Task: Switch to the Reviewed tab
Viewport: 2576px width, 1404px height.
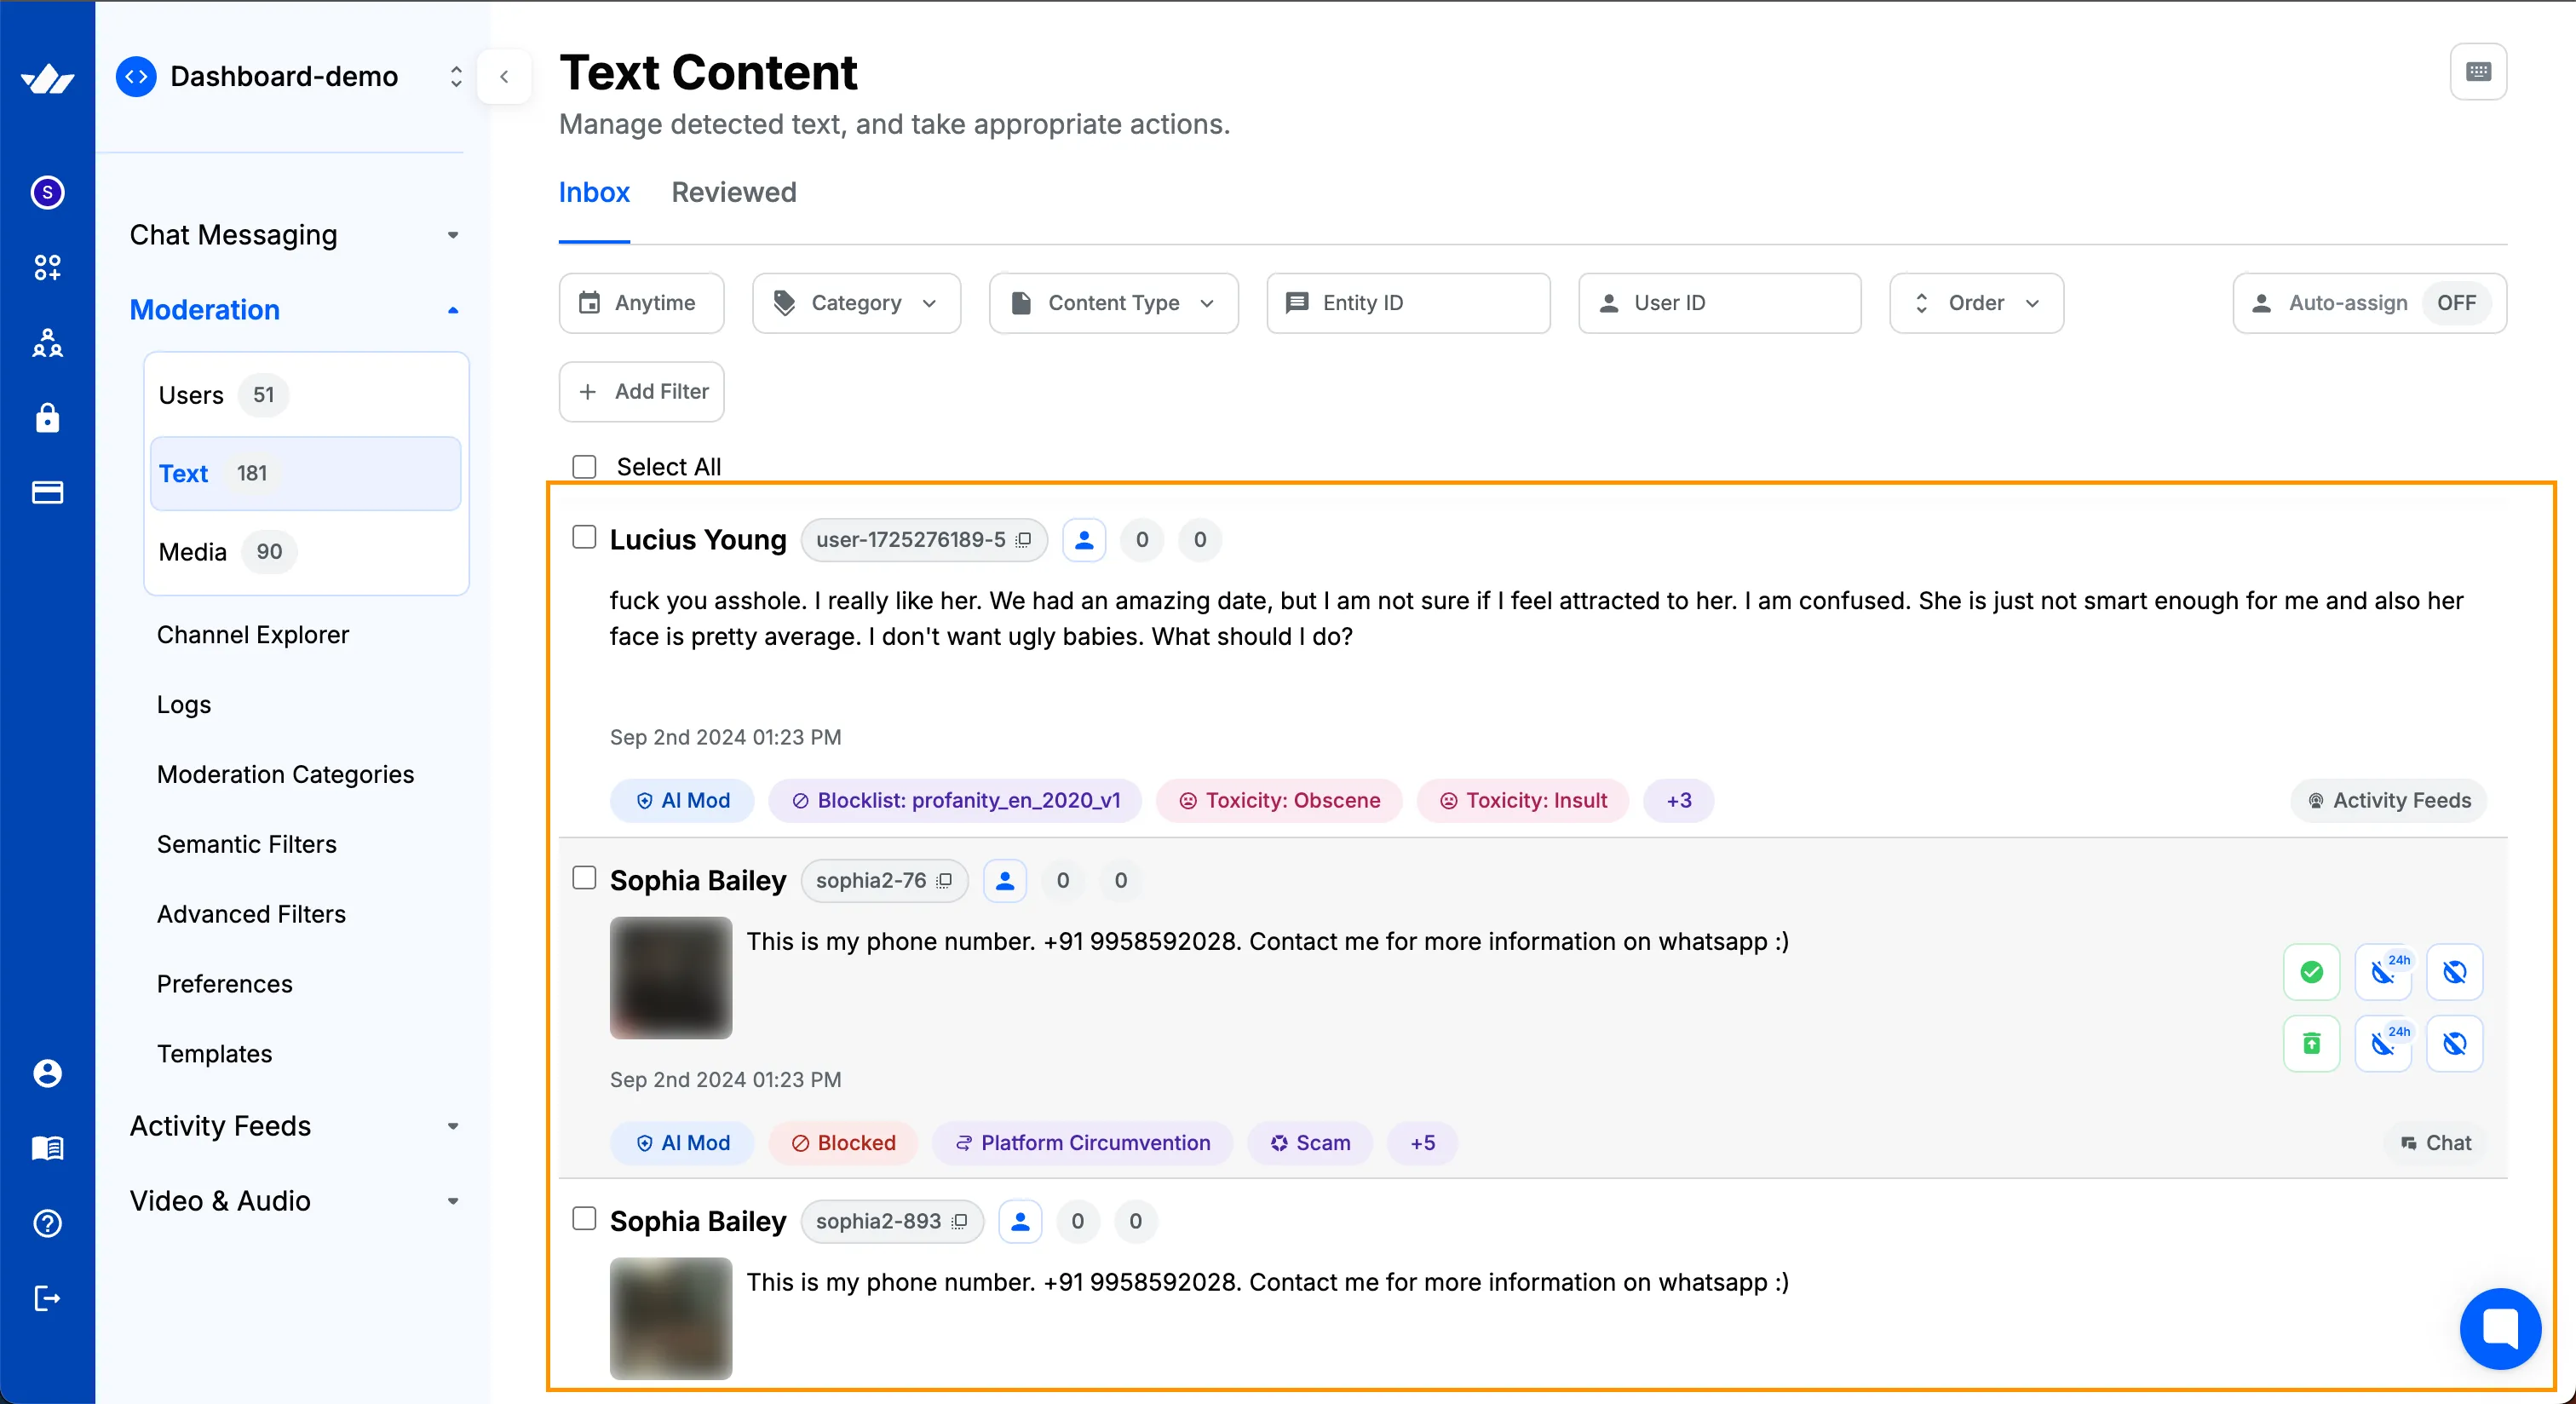Action: tap(733, 192)
